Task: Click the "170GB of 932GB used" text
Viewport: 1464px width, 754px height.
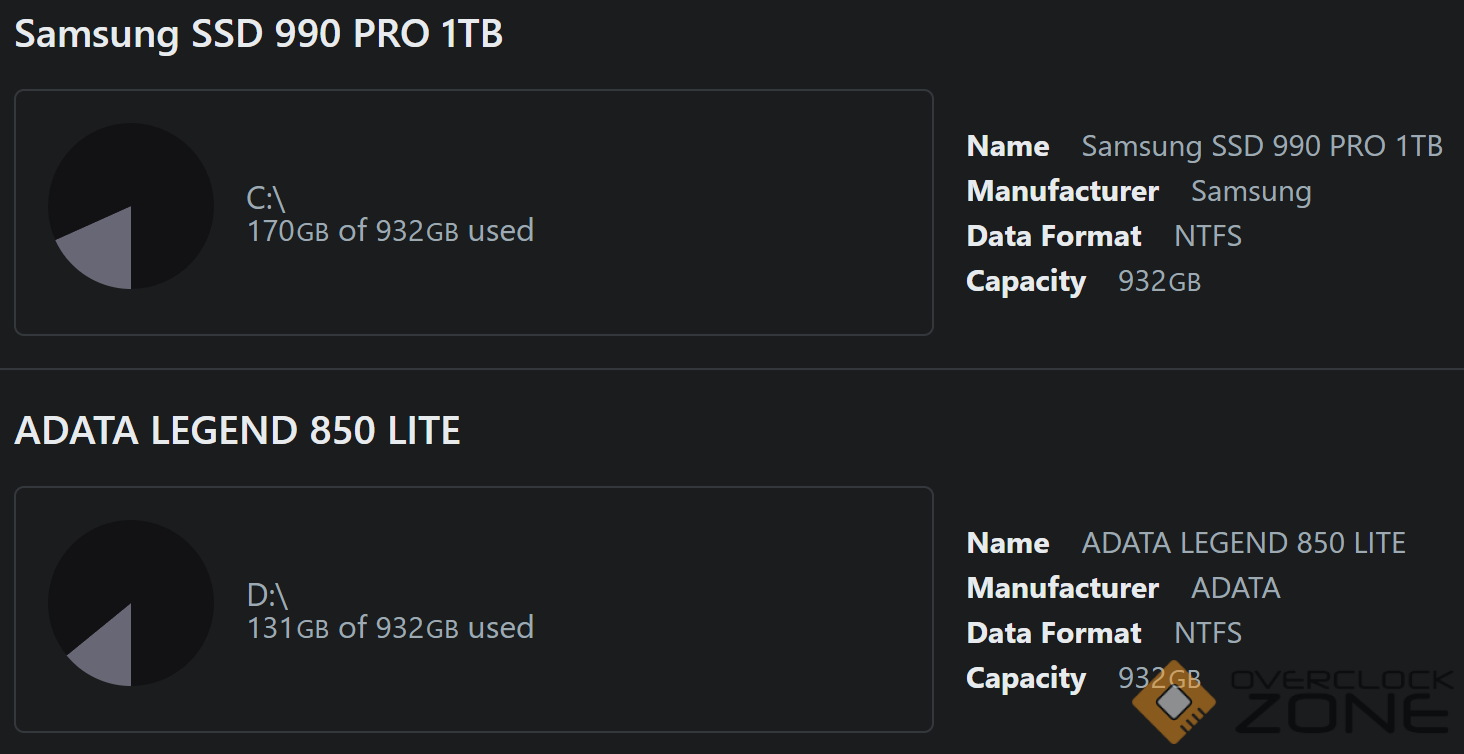Action: pos(390,231)
